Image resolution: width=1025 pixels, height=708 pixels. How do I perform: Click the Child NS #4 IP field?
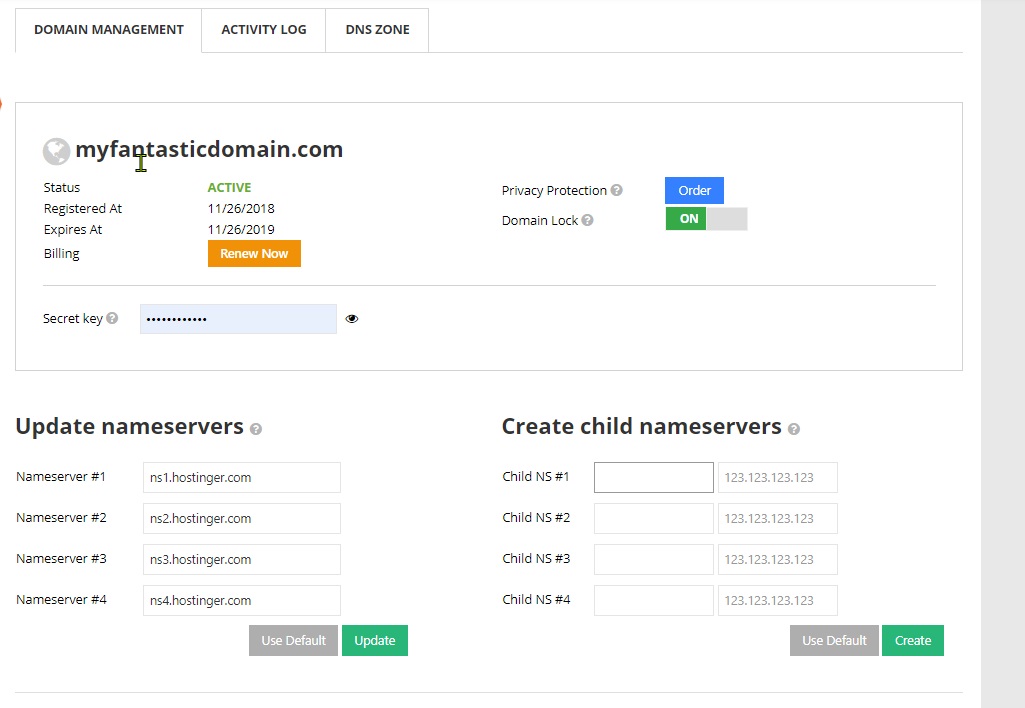click(x=778, y=600)
